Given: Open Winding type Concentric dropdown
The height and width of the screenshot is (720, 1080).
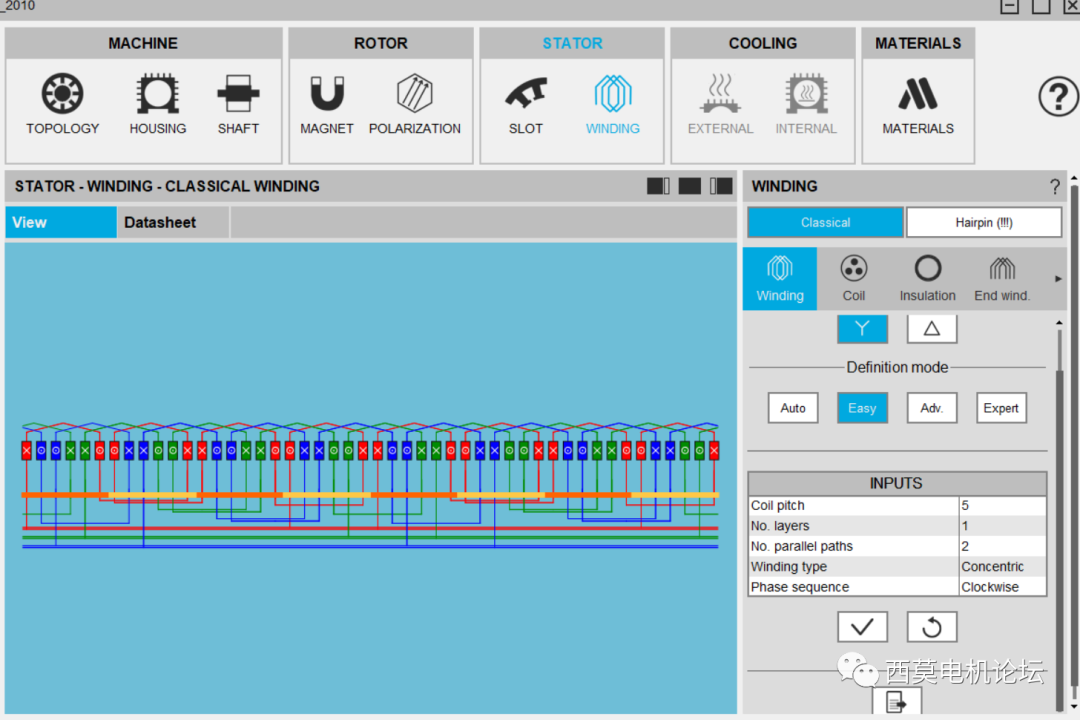Looking at the screenshot, I should [1003, 566].
